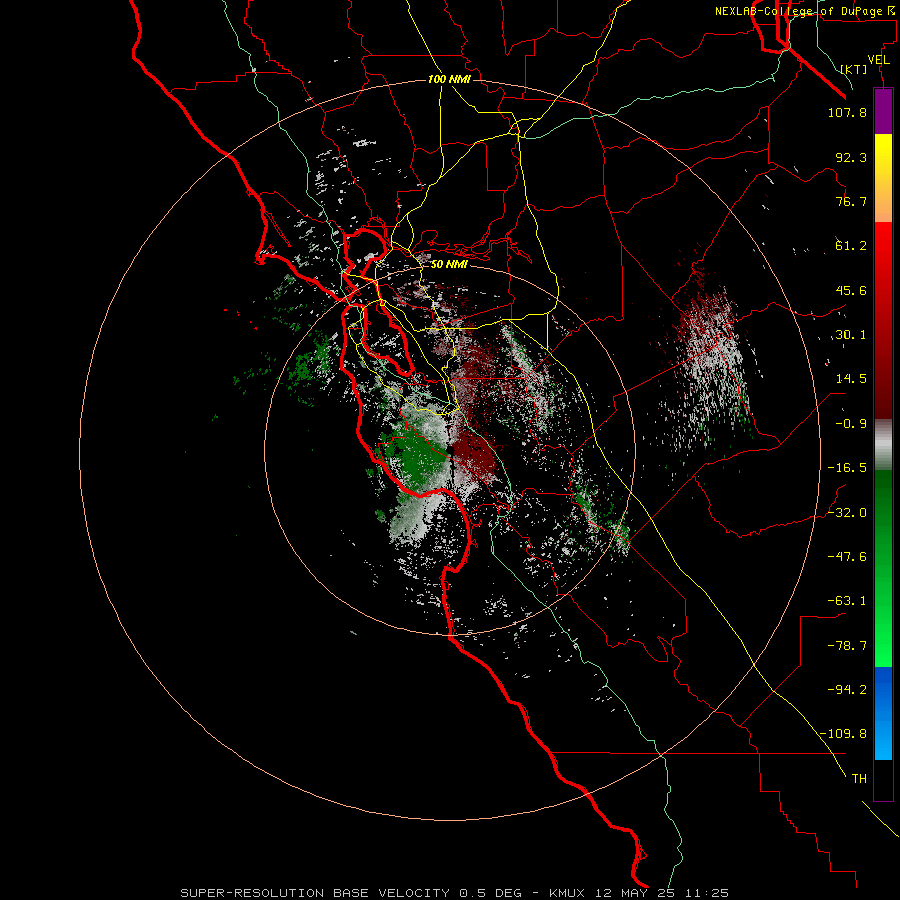
Task: Click the 107.8 velocity scale value
Action: coord(847,112)
